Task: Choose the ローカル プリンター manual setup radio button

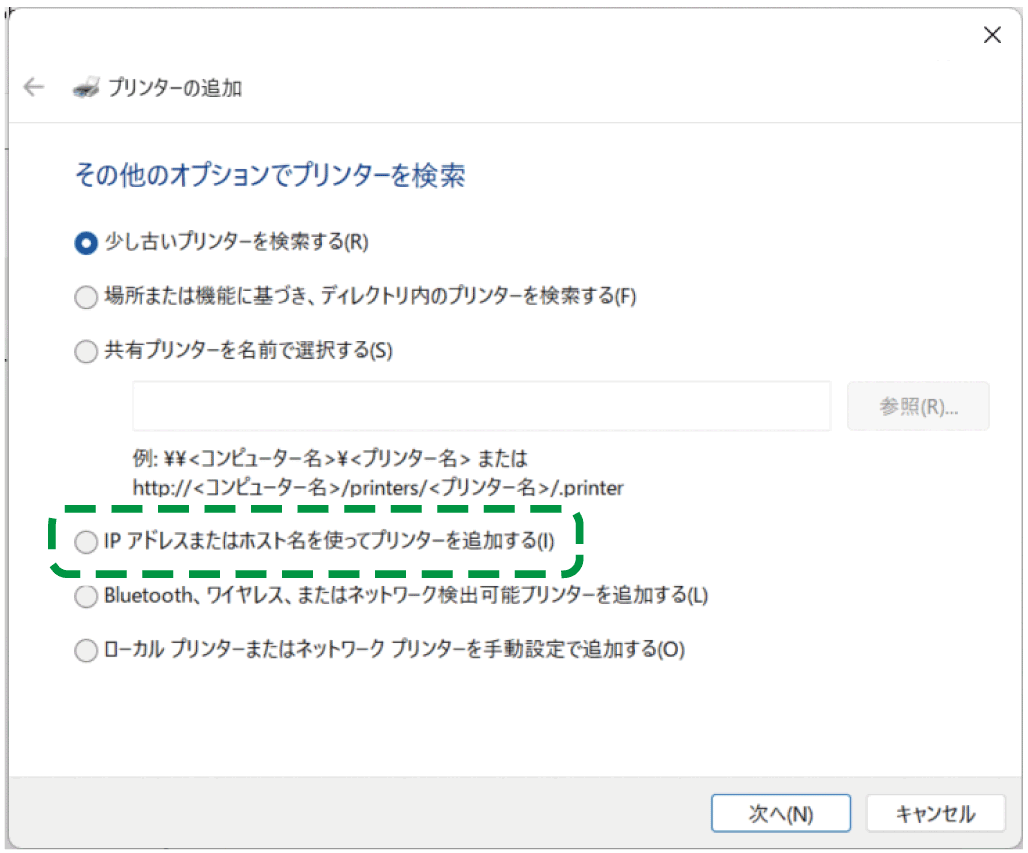Action: [87, 650]
